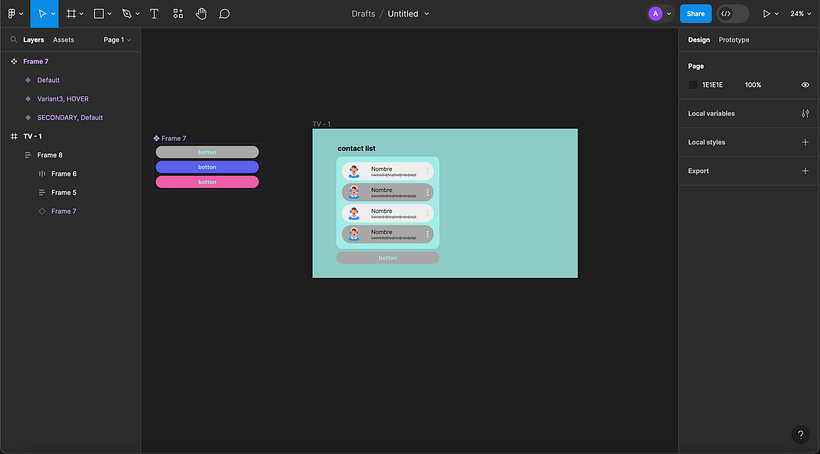Switch to the Assets tab
Image resolution: width=820 pixels, height=454 pixels.
(63, 40)
